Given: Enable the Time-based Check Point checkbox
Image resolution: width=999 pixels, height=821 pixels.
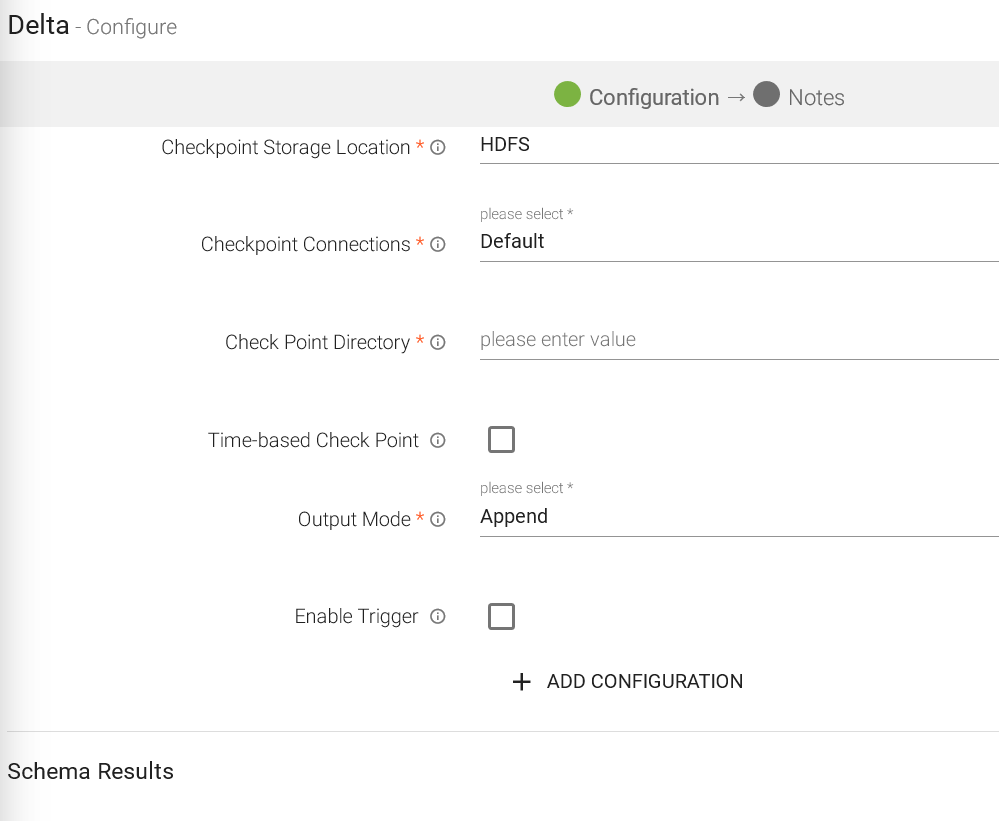Looking at the screenshot, I should pos(501,439).
